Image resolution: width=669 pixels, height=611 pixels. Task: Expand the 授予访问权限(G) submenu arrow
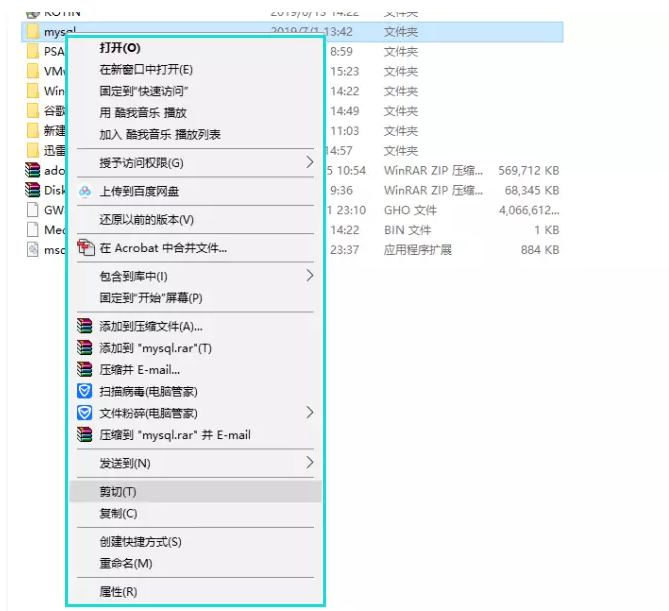[310, 163]
